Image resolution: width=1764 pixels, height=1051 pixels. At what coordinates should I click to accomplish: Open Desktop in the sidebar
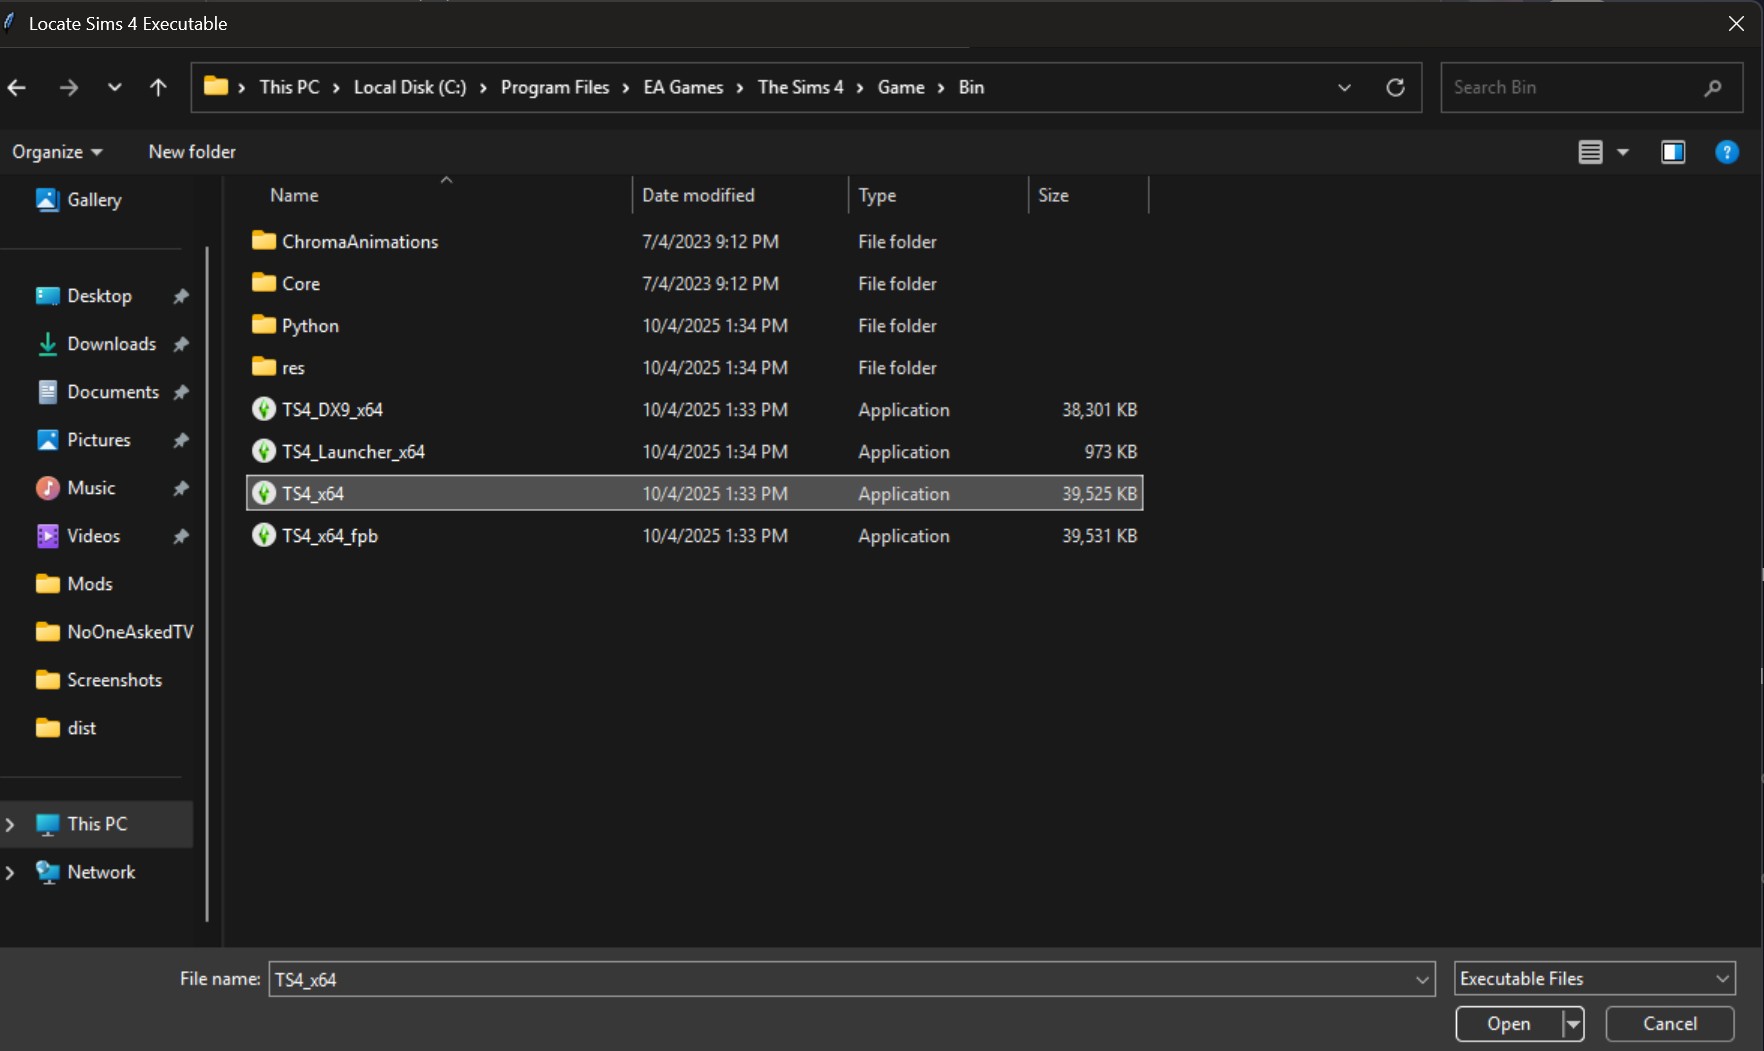pos(99,296)
